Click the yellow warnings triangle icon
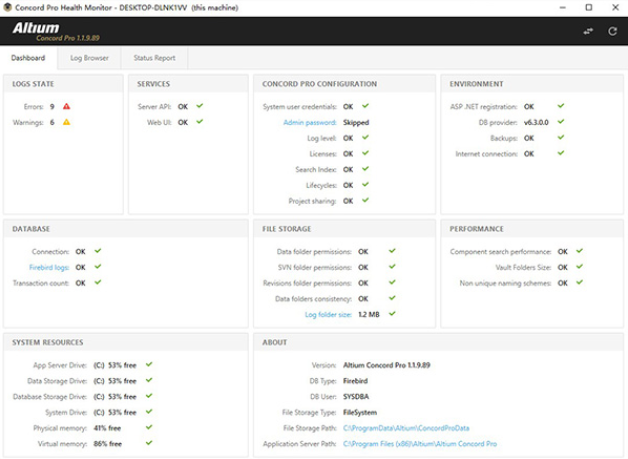 [x=67, y=122]
